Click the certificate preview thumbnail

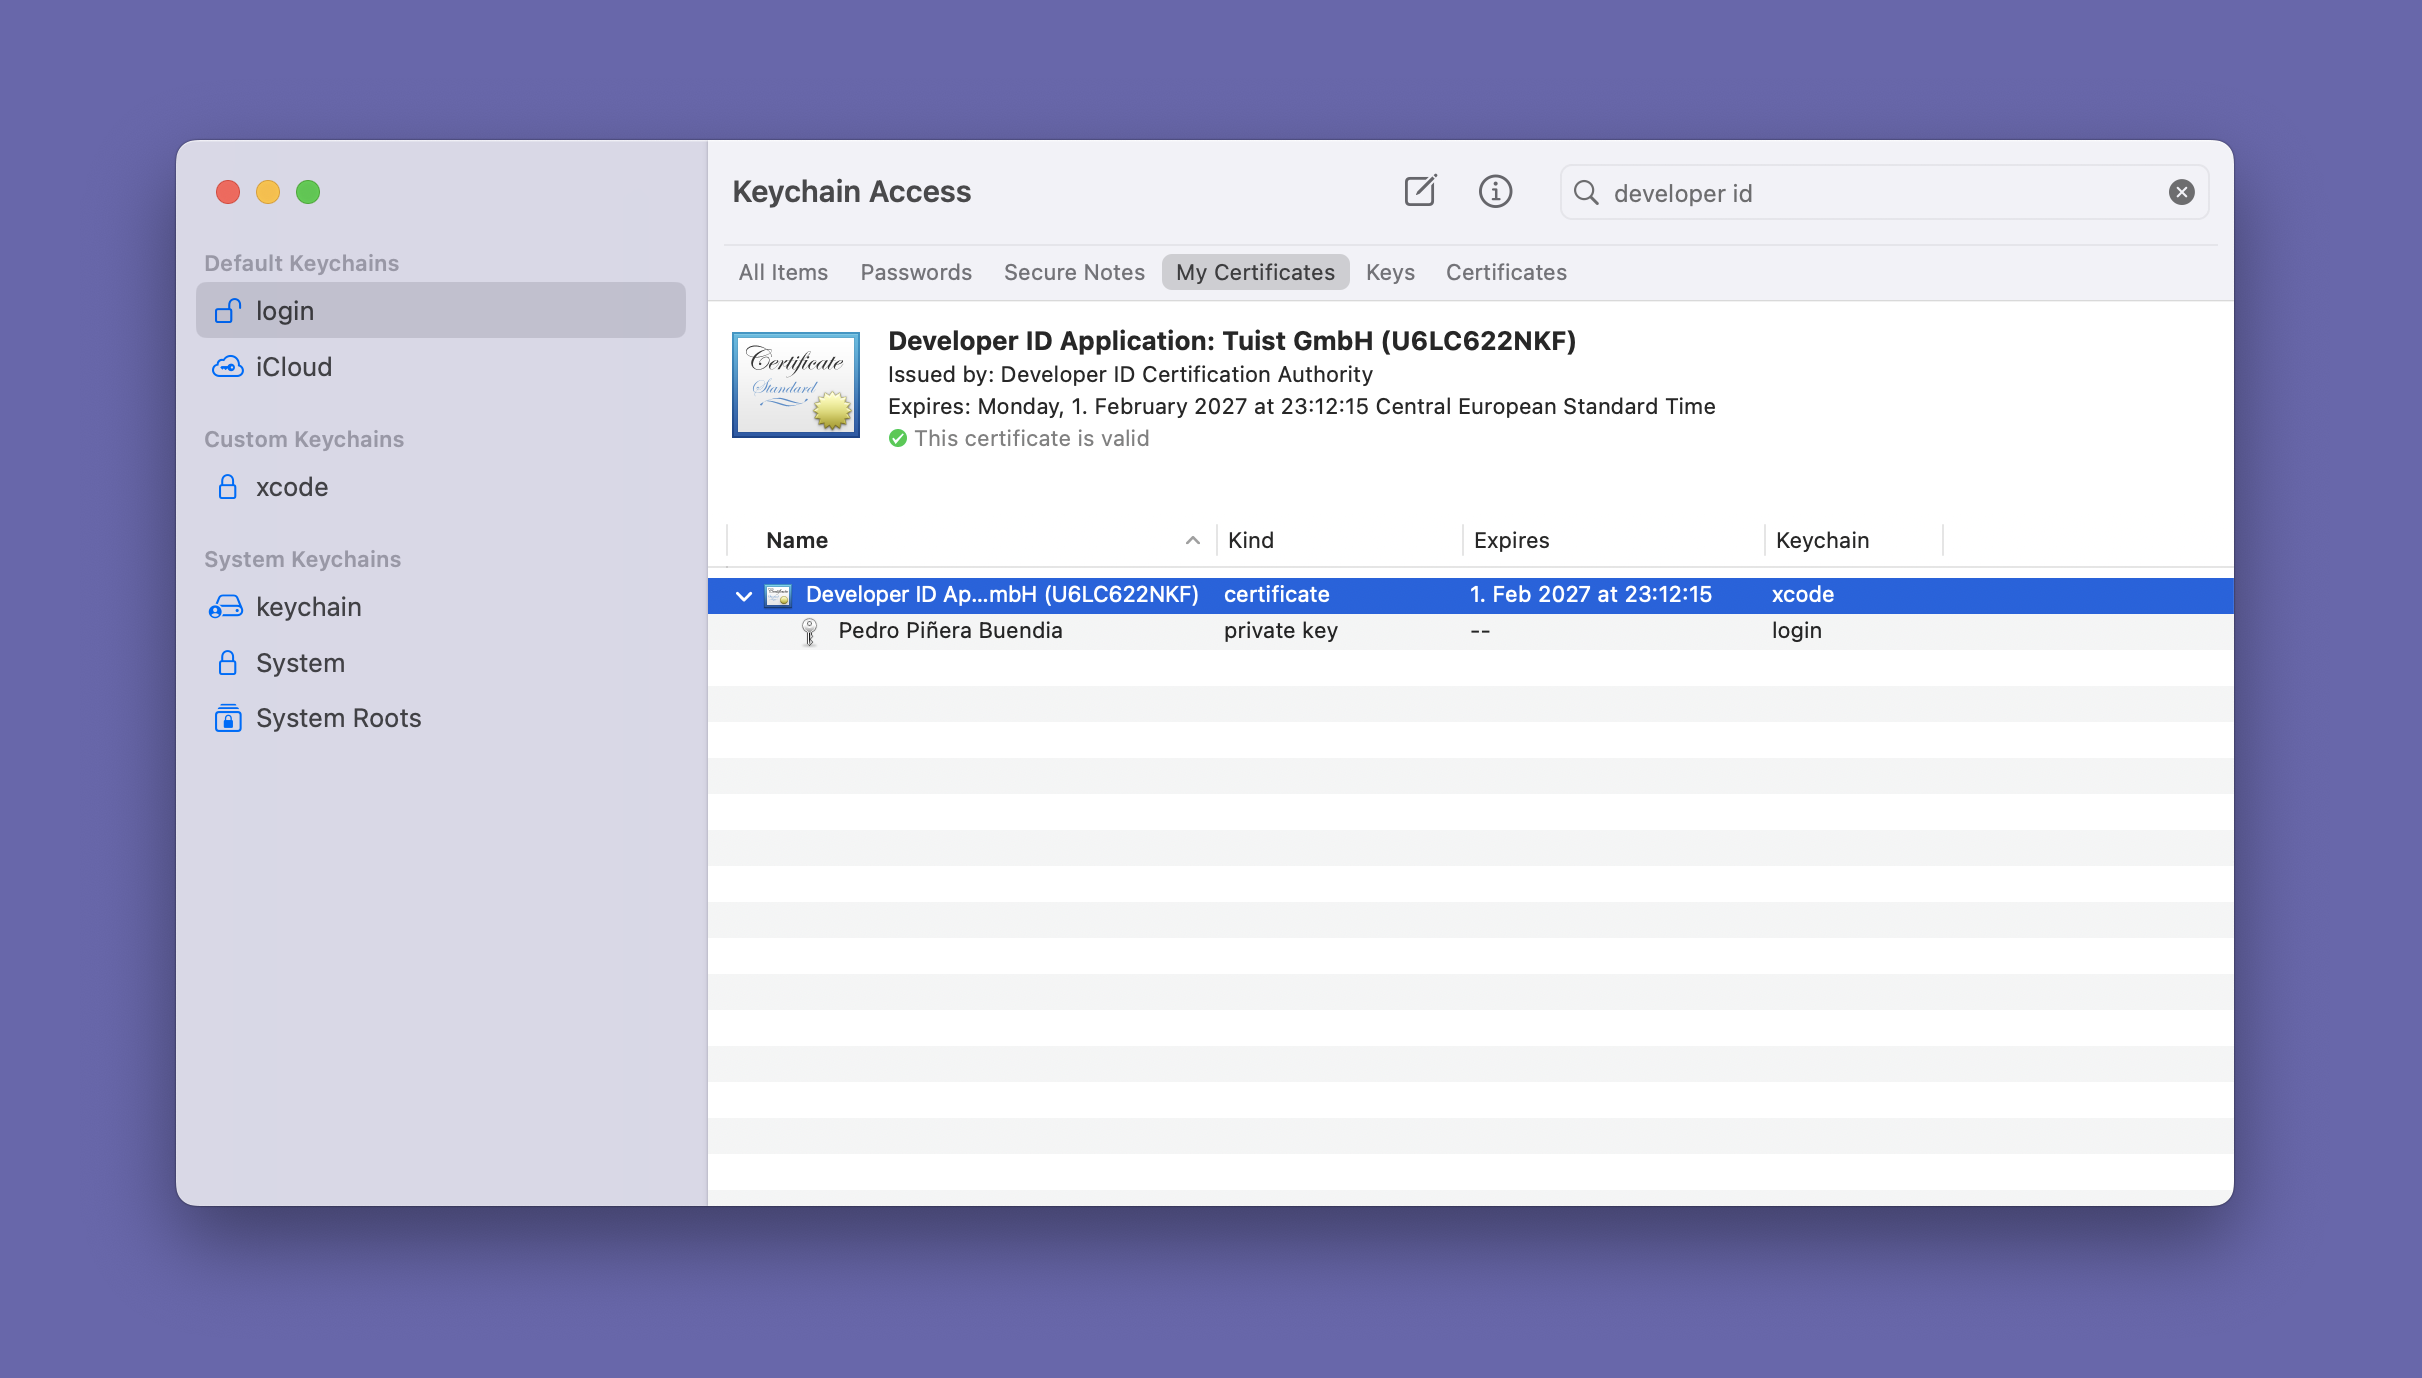[795, 385]
